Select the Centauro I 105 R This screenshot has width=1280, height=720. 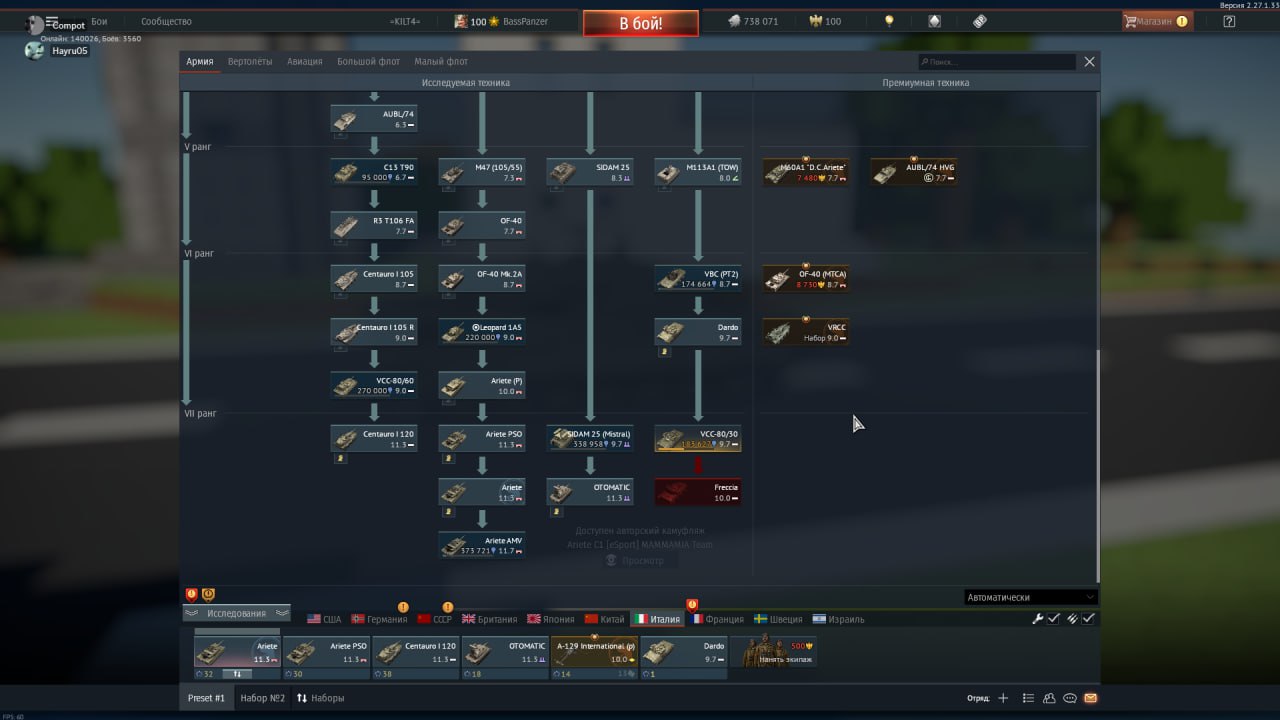pyautogui.click(x=374, y=332)
